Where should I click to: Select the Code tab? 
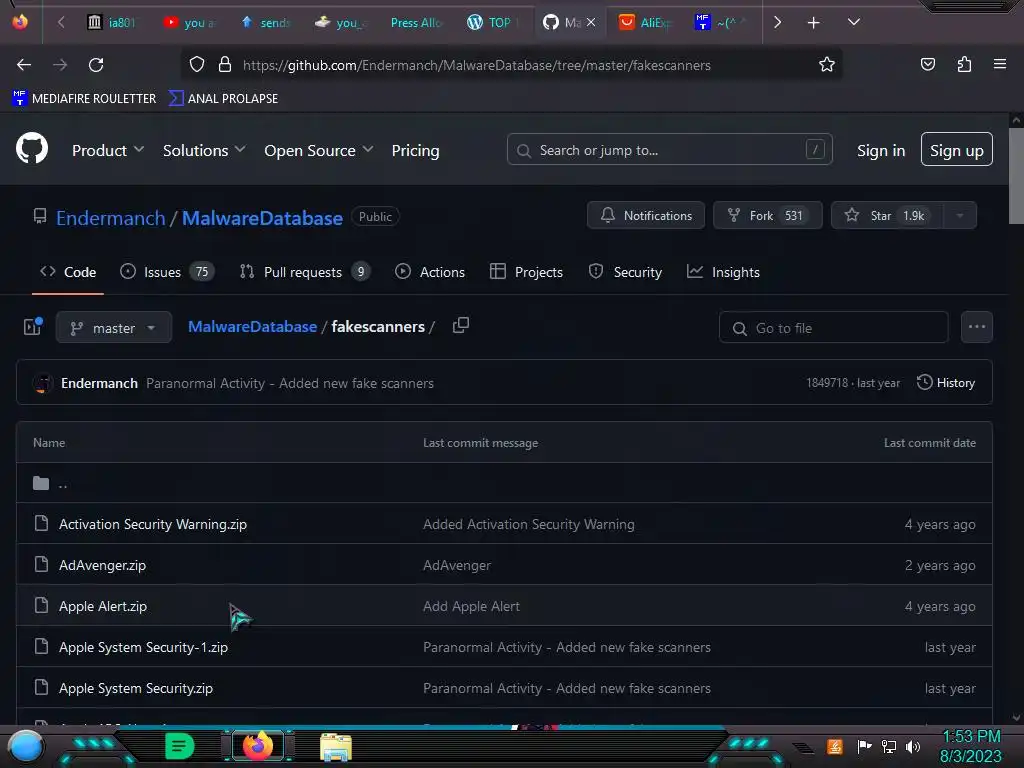68,272
